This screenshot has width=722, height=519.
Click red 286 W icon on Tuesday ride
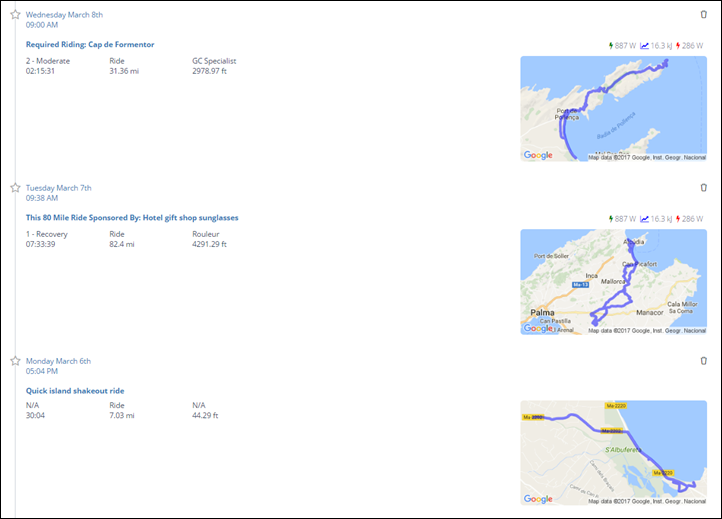[x=679, y=219]
